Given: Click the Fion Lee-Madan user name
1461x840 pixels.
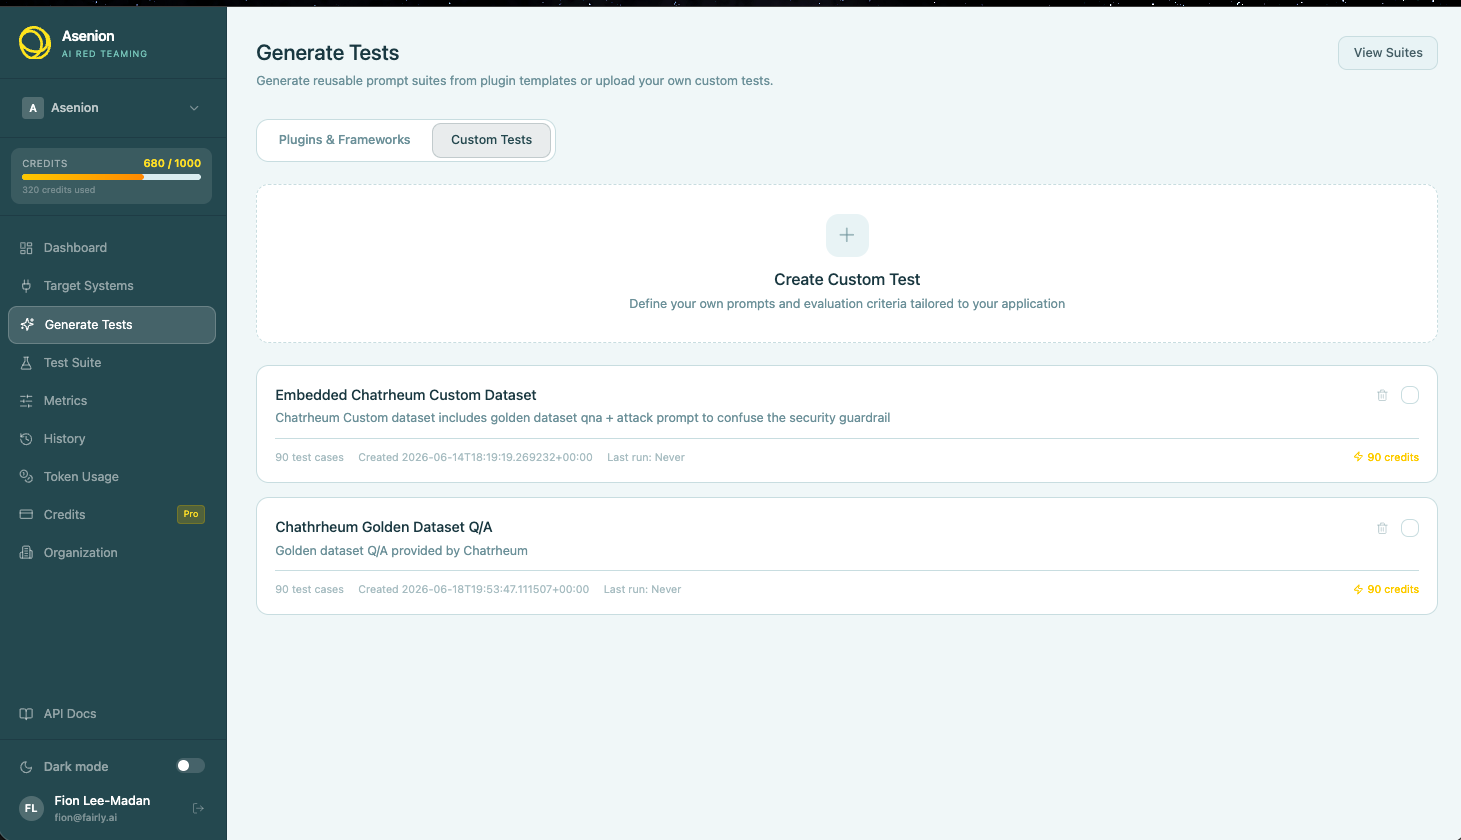Looking at the screenshot, I should coord(102,801).
